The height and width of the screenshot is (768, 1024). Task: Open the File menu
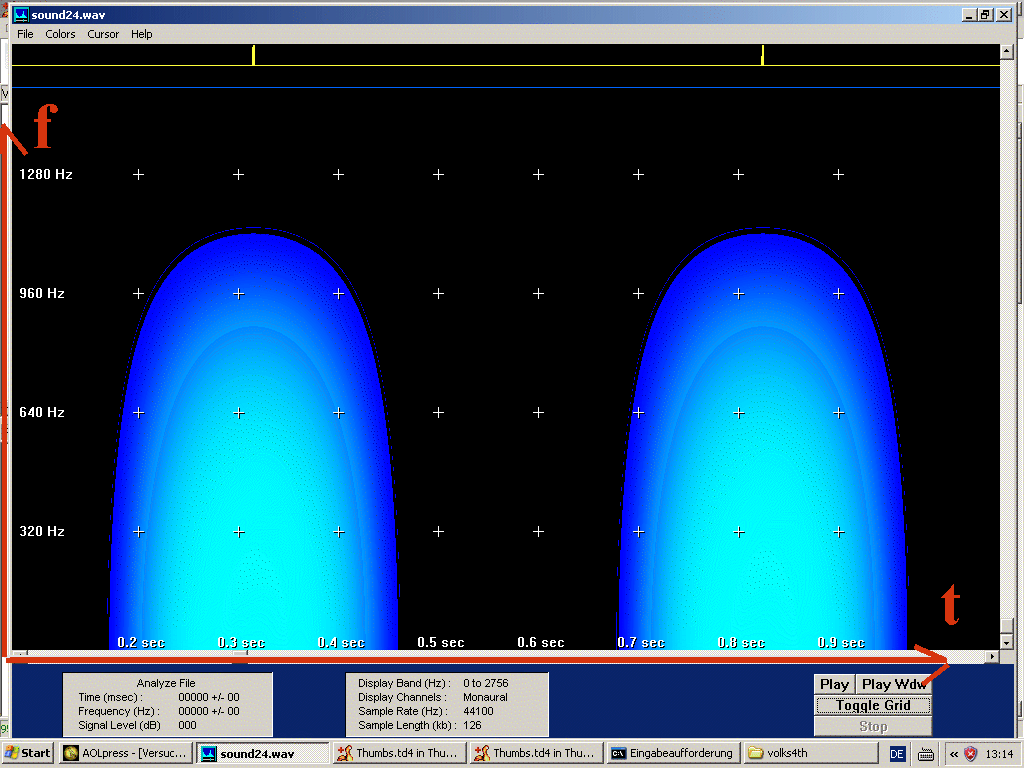(x=25, y=34)
